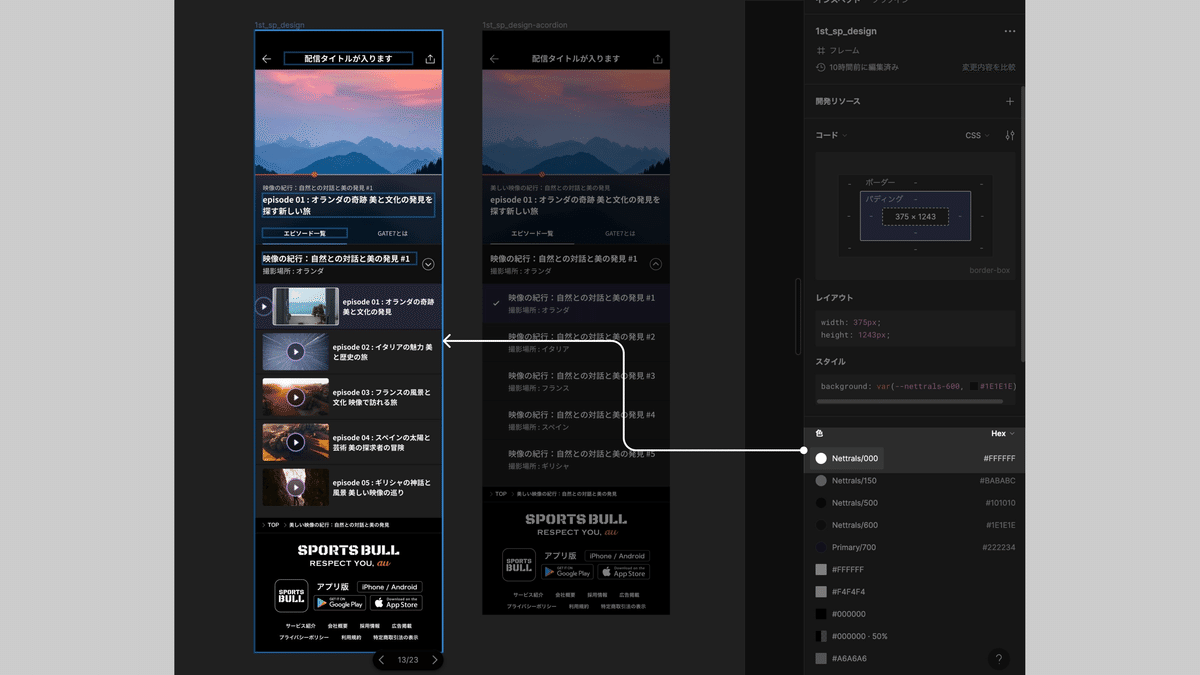Click the 375 × 1243 box model dimensions
The width and height of the screenshot is (1200, 675).
[x=915, y=216]
